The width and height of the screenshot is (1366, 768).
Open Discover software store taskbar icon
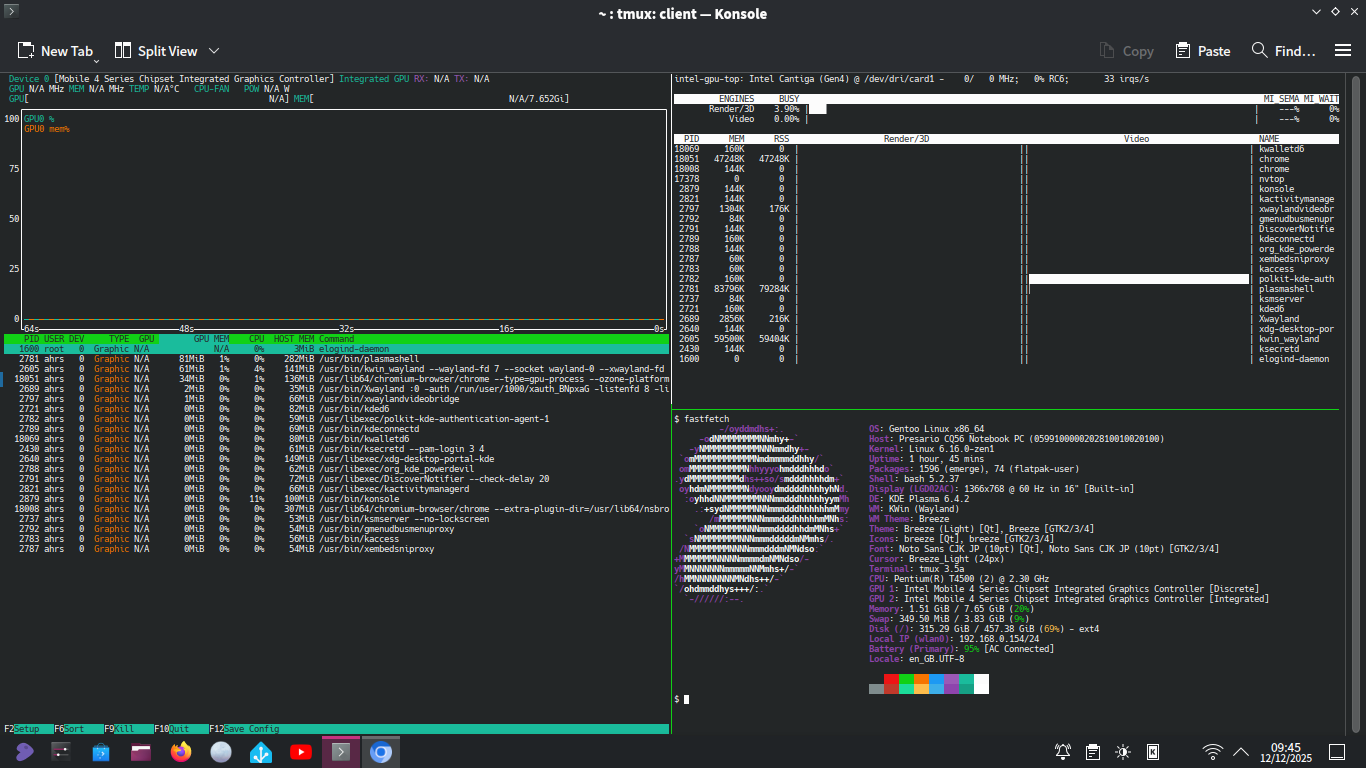(101, 752)
